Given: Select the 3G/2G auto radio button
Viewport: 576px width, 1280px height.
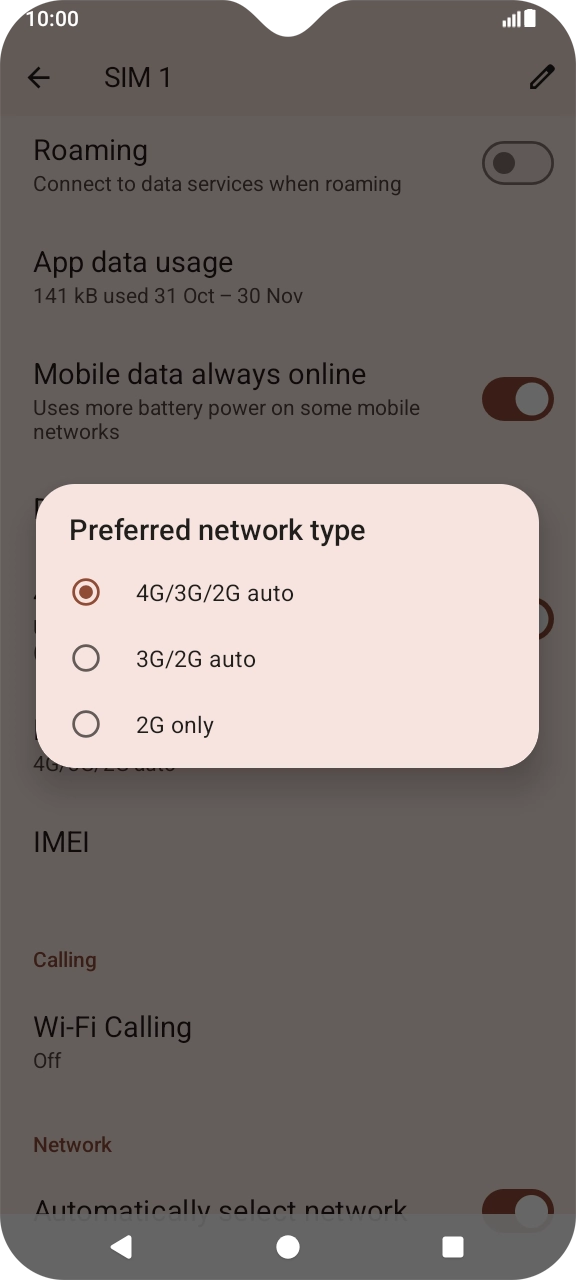Looking at the screenshot, I should pyautogui.click(x=86, y=658).
